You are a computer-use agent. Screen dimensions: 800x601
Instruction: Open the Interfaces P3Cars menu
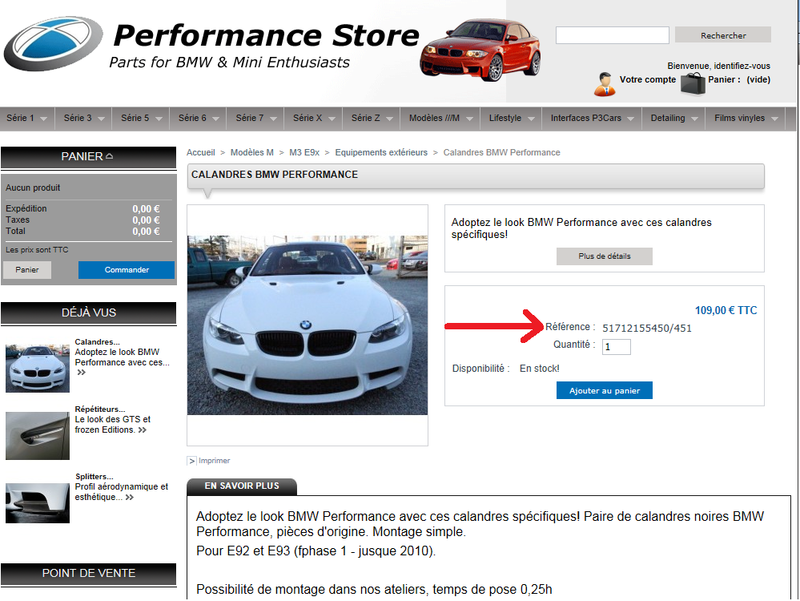coord(592,118)
